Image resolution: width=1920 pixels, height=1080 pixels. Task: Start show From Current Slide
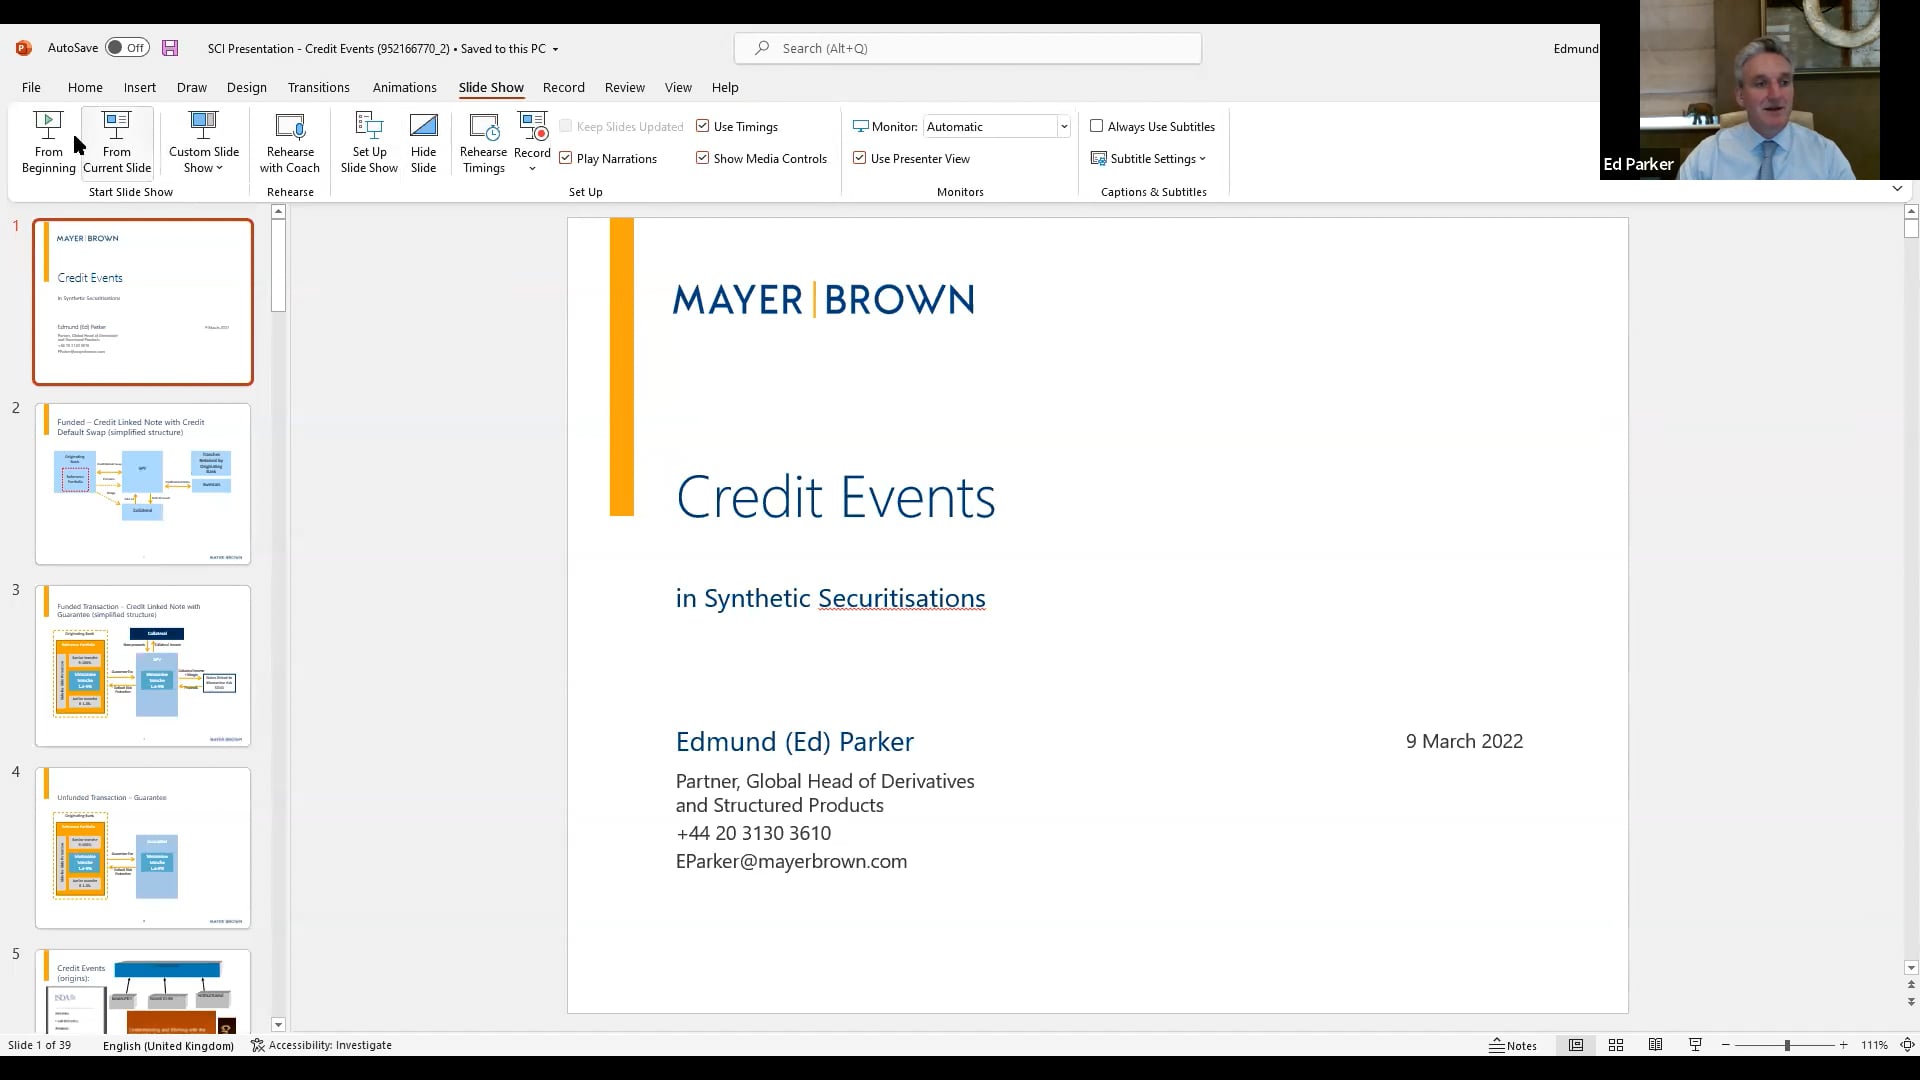[117, 141]
